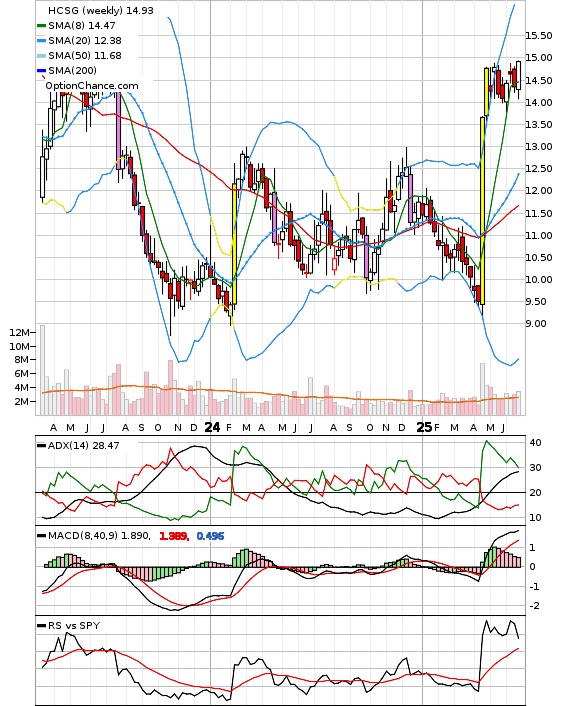Image resolution: width=566 pixels, height=706 pixels.
Task: Click the 8M volume axis label
Action: (x=22, y=360)
